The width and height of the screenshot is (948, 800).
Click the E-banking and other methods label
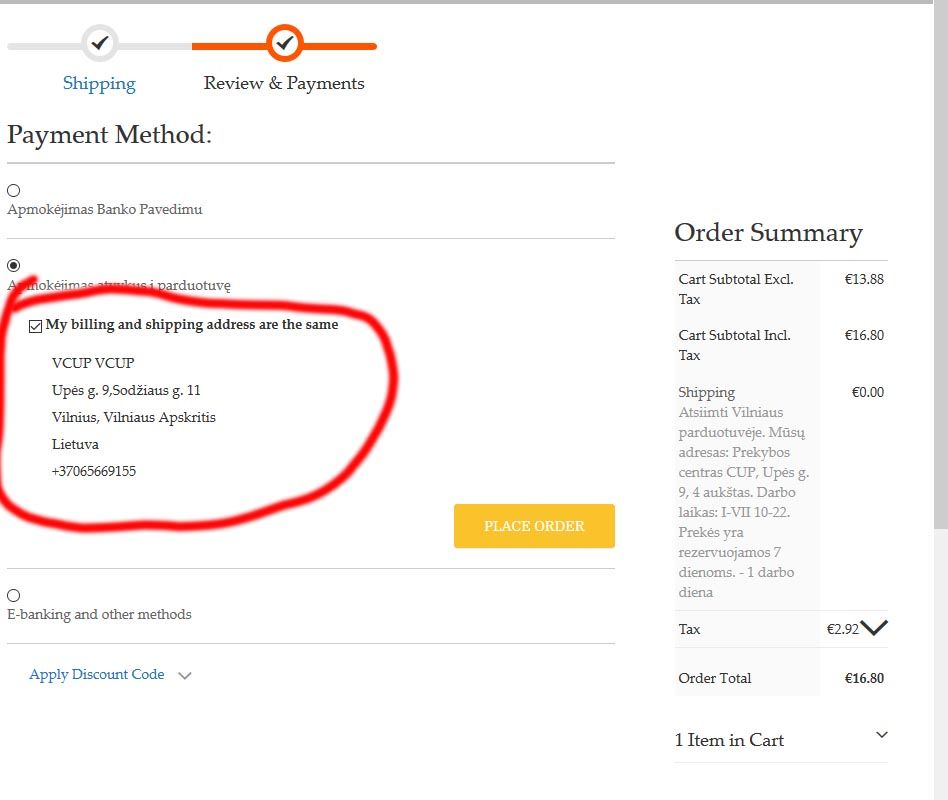click(x=99, y=614)
